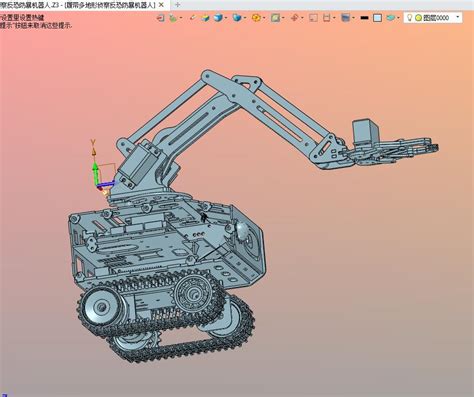The height and width of the screenshot is (397, 474).
Task: Click the black line color swatch
Action: pos(364,18)
